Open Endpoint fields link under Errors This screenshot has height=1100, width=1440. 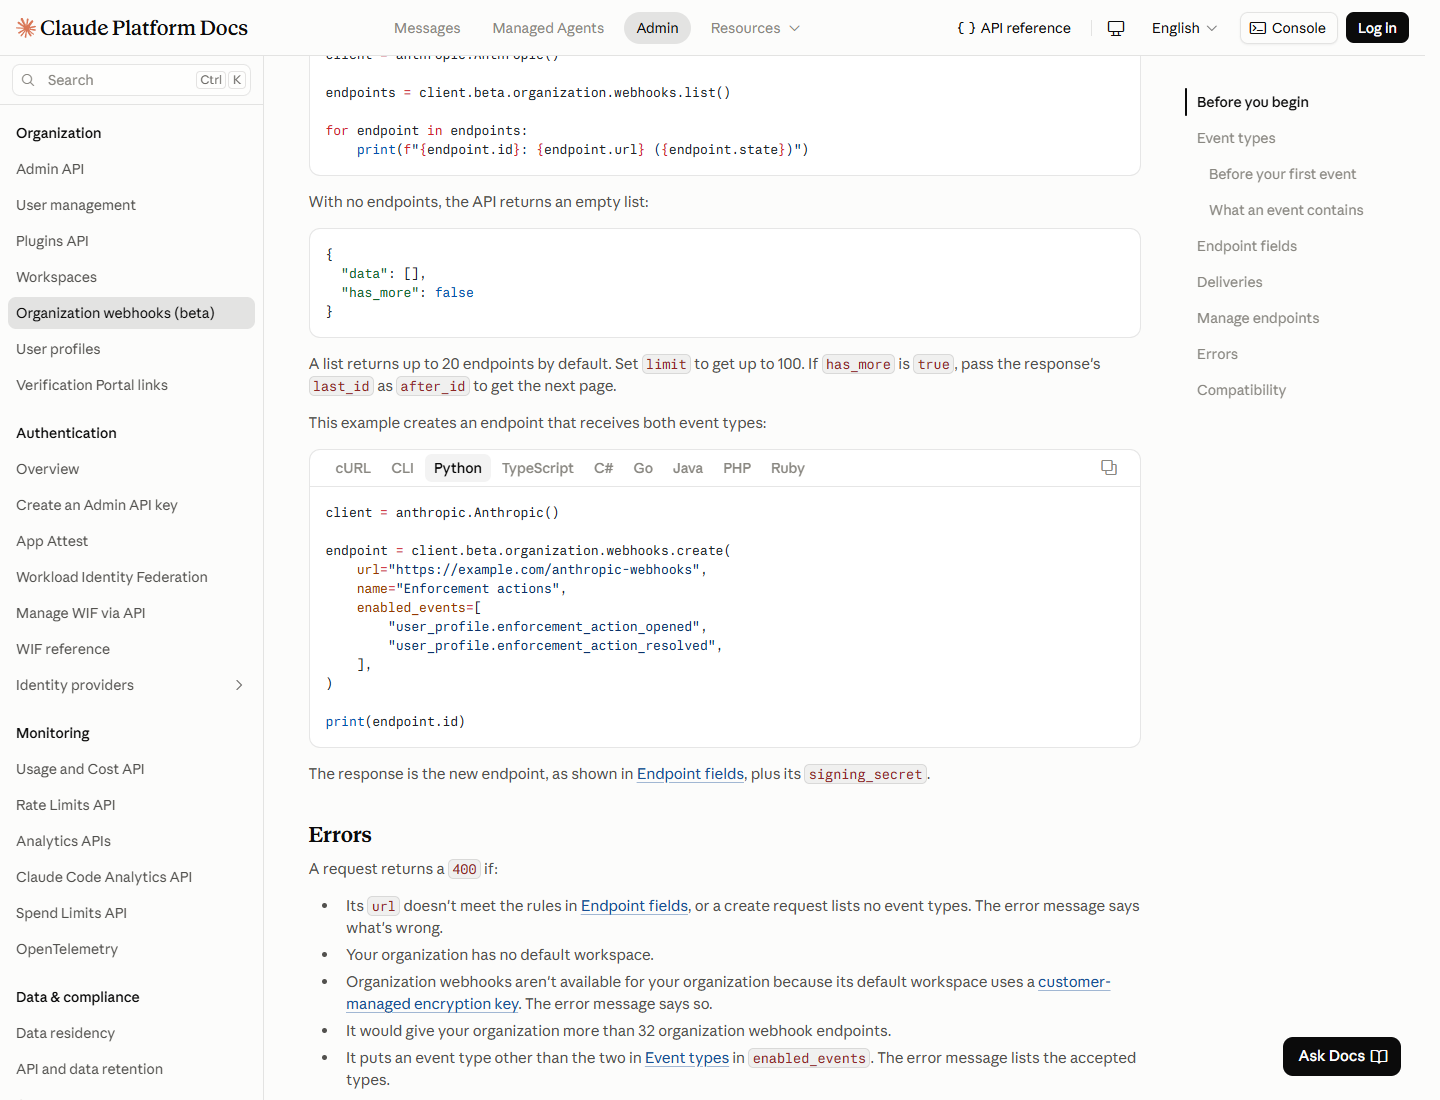point(634,906)
